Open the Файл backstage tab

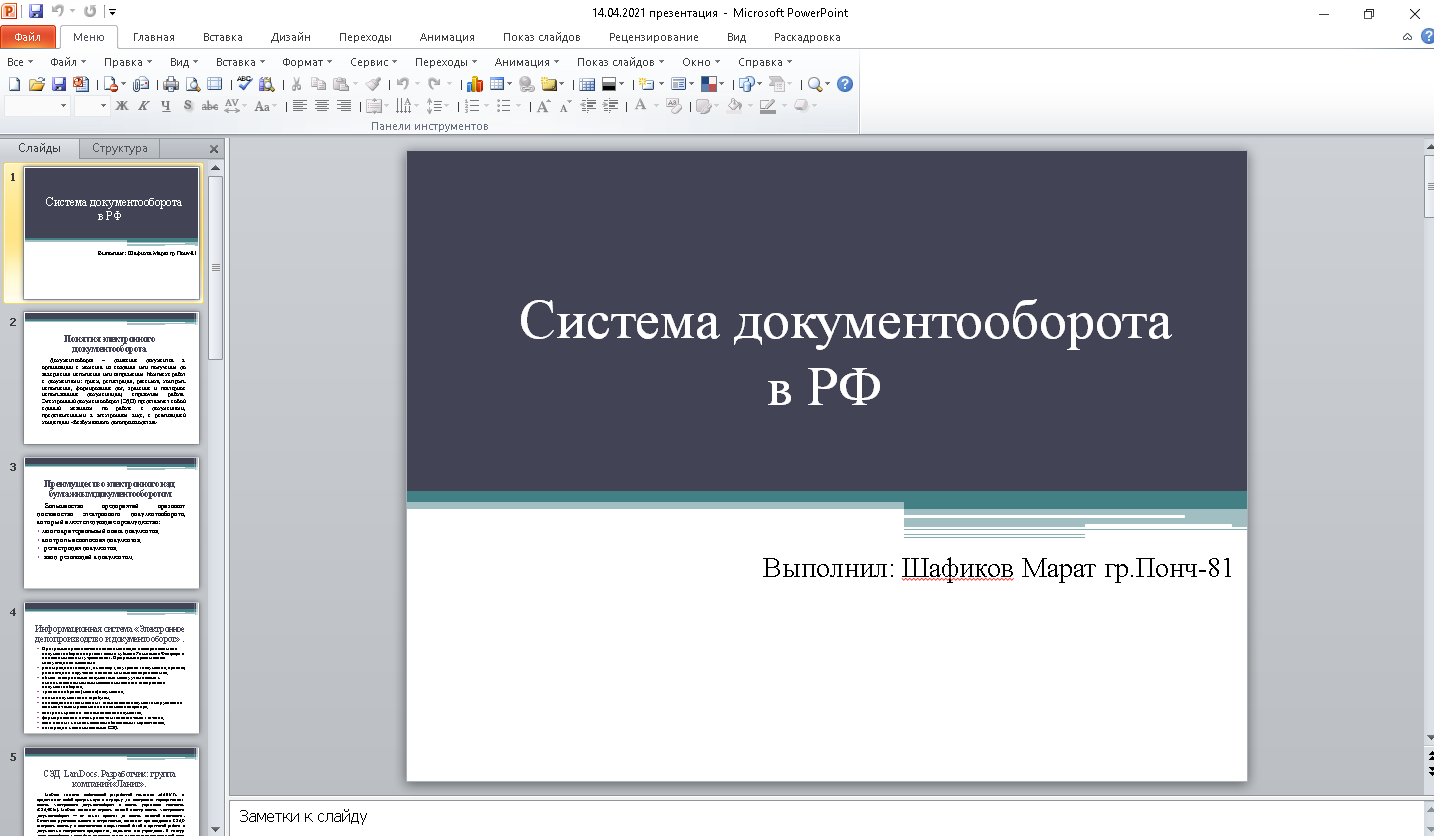click(x=27, y=37)
